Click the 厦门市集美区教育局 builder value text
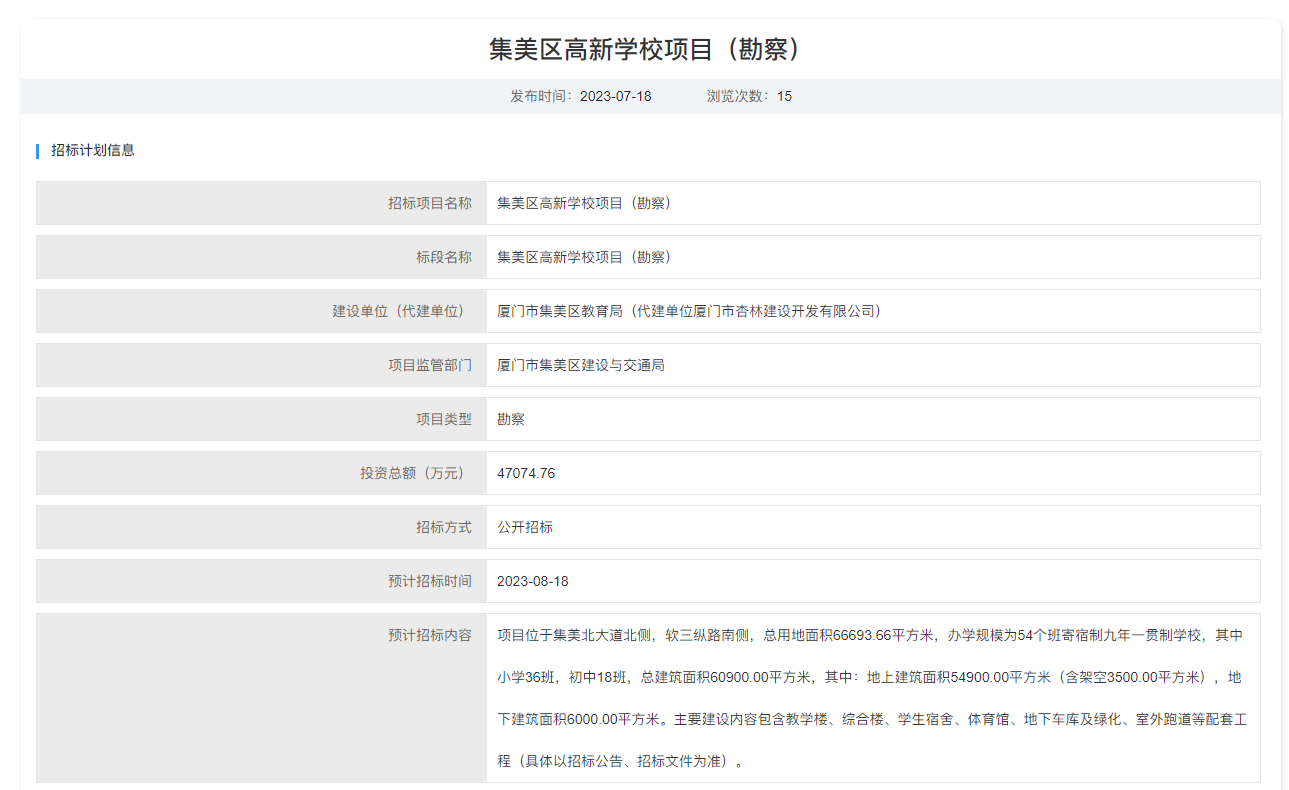Viewport: 1289px width, 790px height. tap(689, 311)
